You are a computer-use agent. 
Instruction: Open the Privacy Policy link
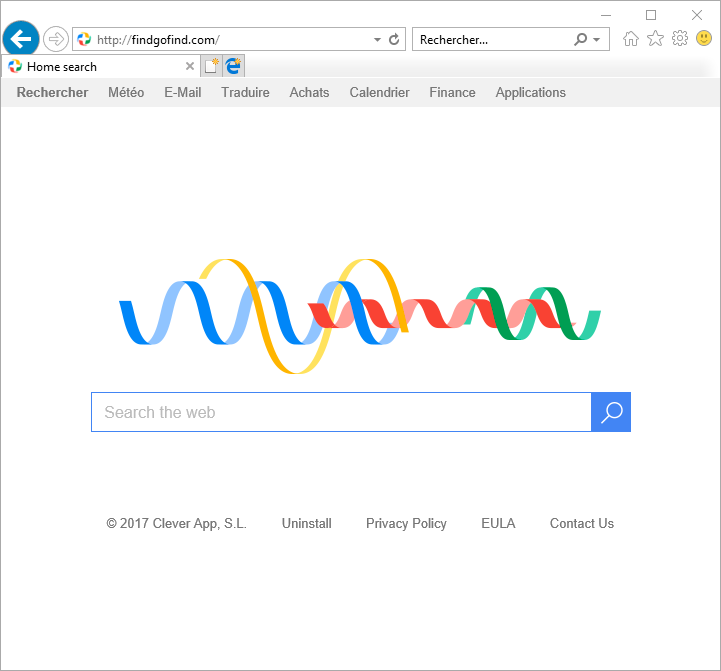point(406,523)
